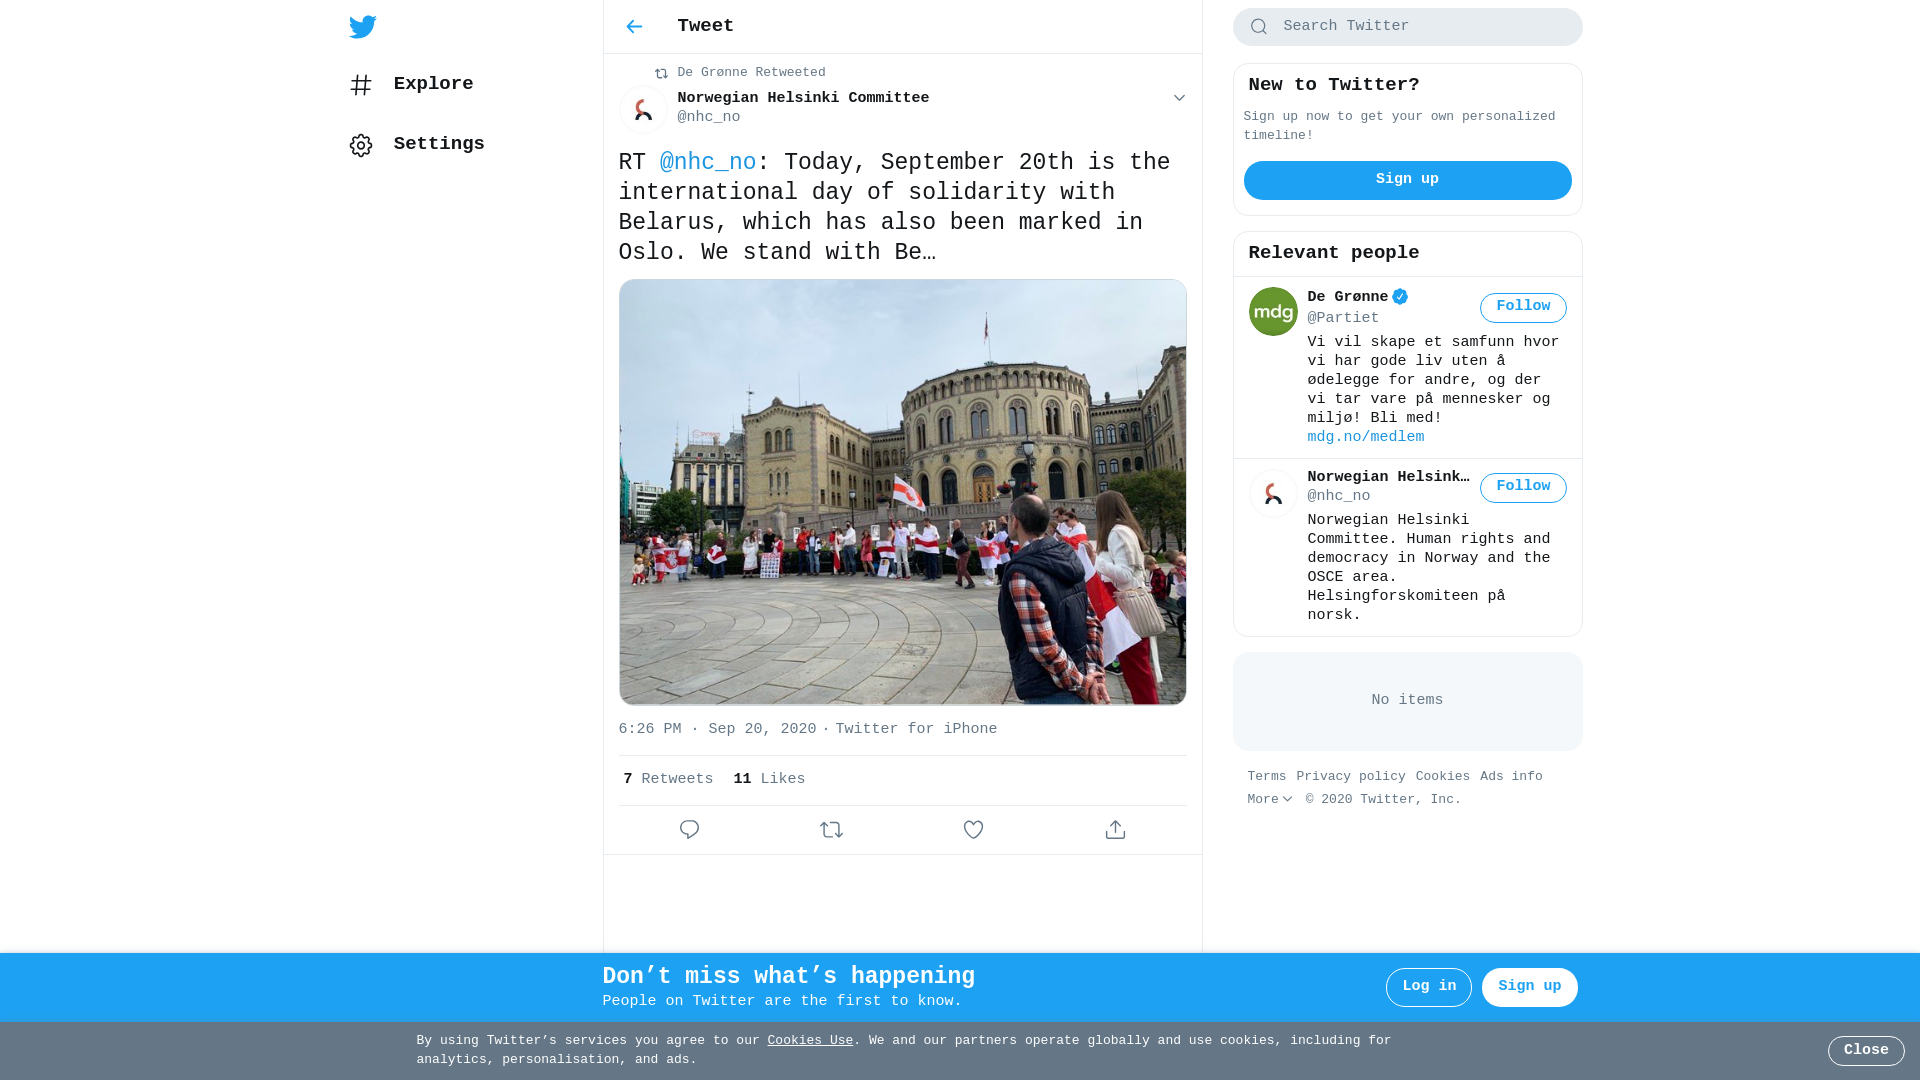Click in the Search Twitter field
Viewport: 1920px width, 1080px height.
click(1420, 27)
